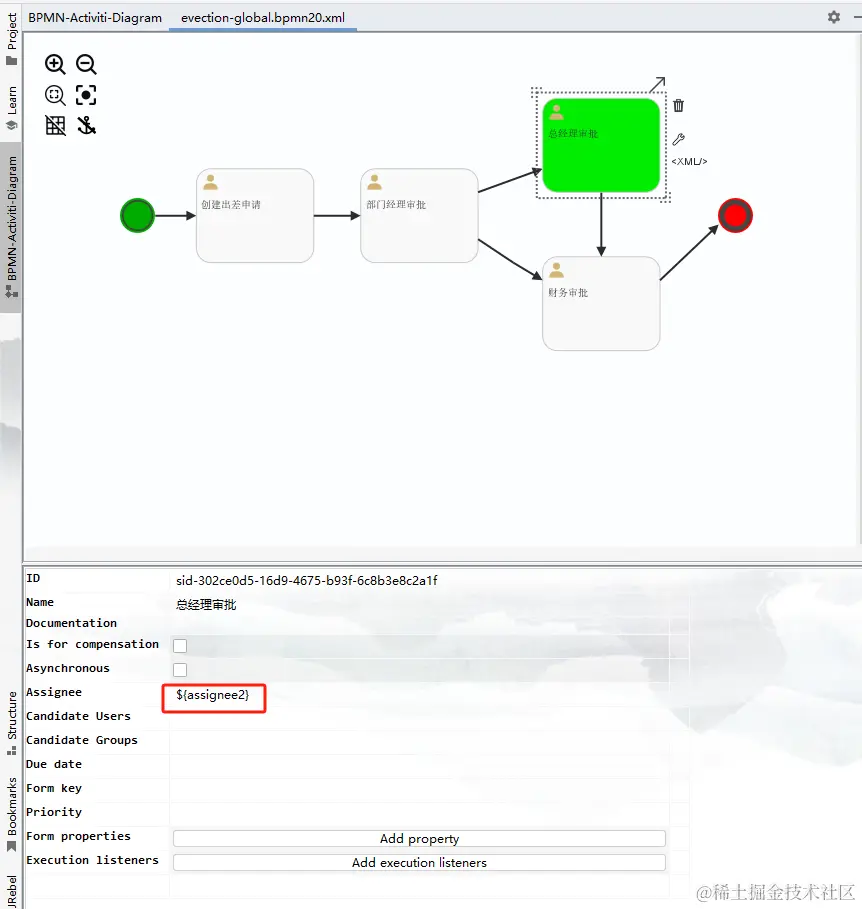Open the settings gear in the panel header
The height and width of the screenshot is (909, 862).
(834, 17)
